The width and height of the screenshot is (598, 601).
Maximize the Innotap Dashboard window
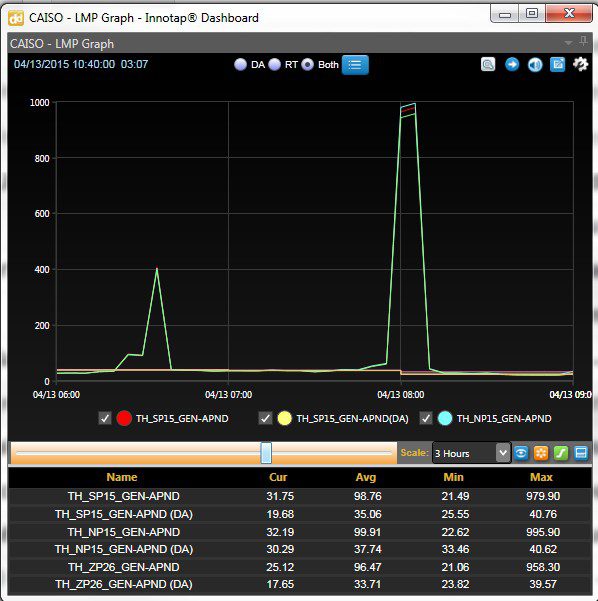pyautogui.click(x=532, y=14)
